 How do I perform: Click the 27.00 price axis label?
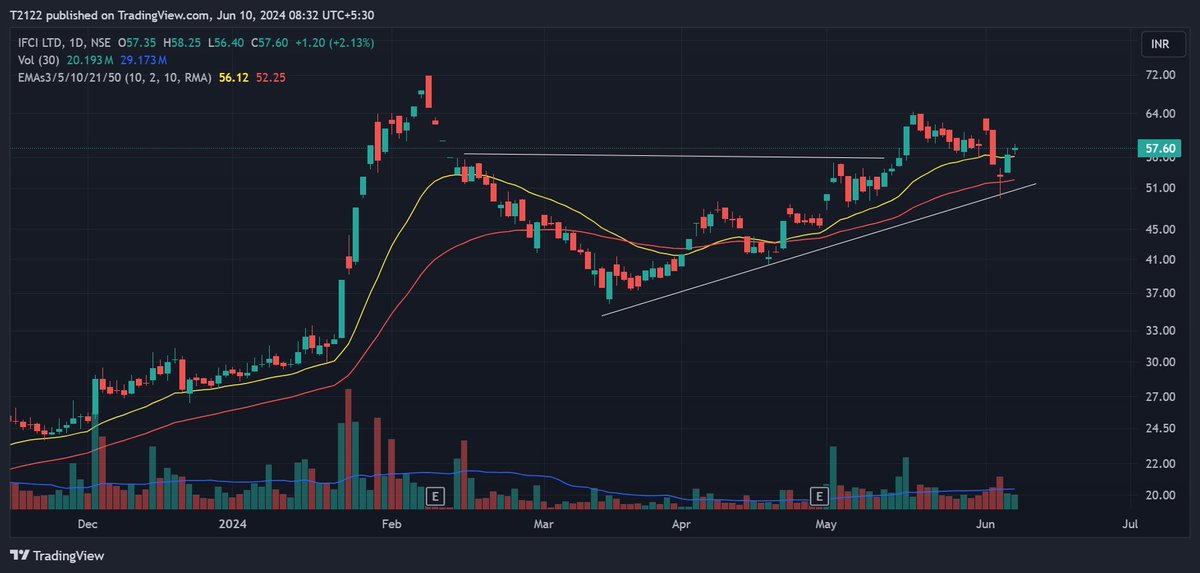point(1159,397)
